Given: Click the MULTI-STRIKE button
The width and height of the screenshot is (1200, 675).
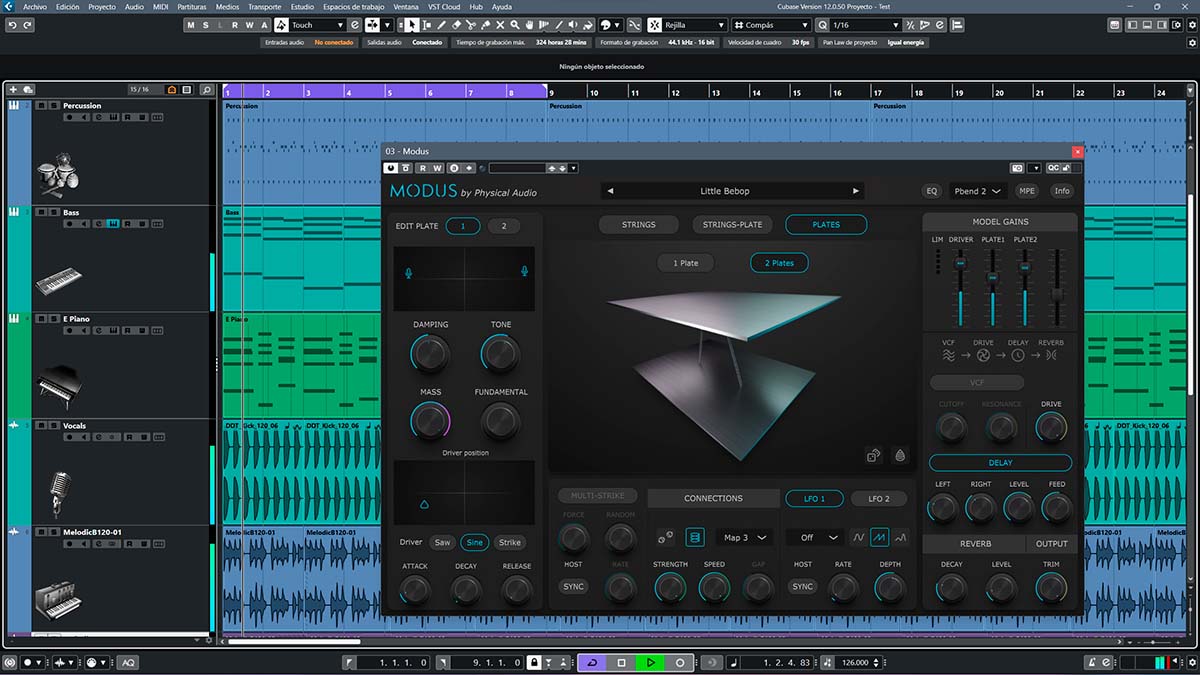Looking at the screenshot, I should coord(596,495).
